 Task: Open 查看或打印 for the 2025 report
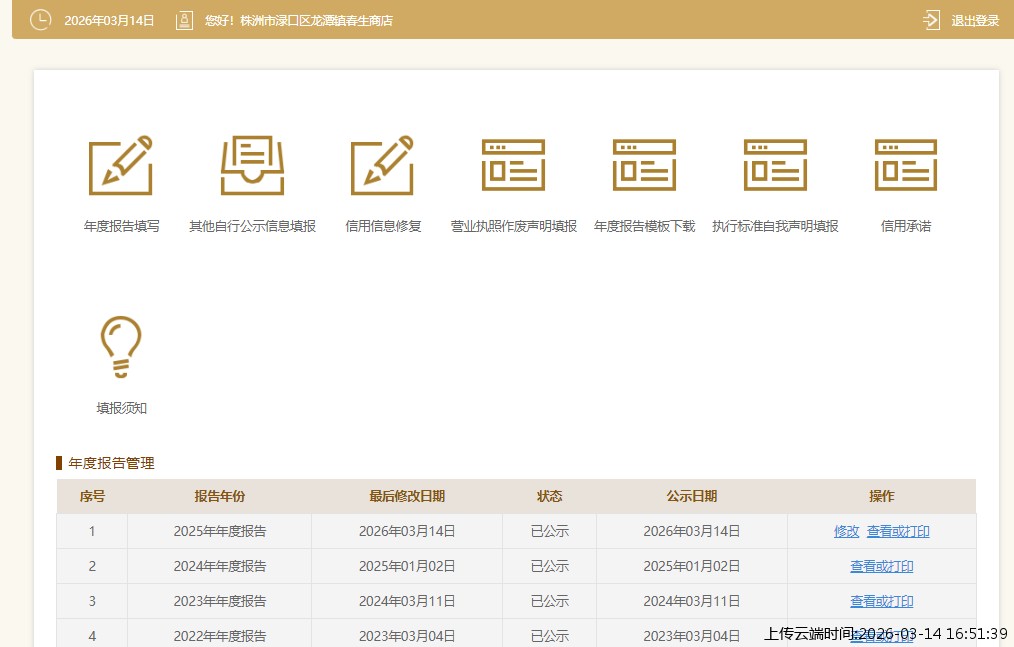(x=897, y=531)
